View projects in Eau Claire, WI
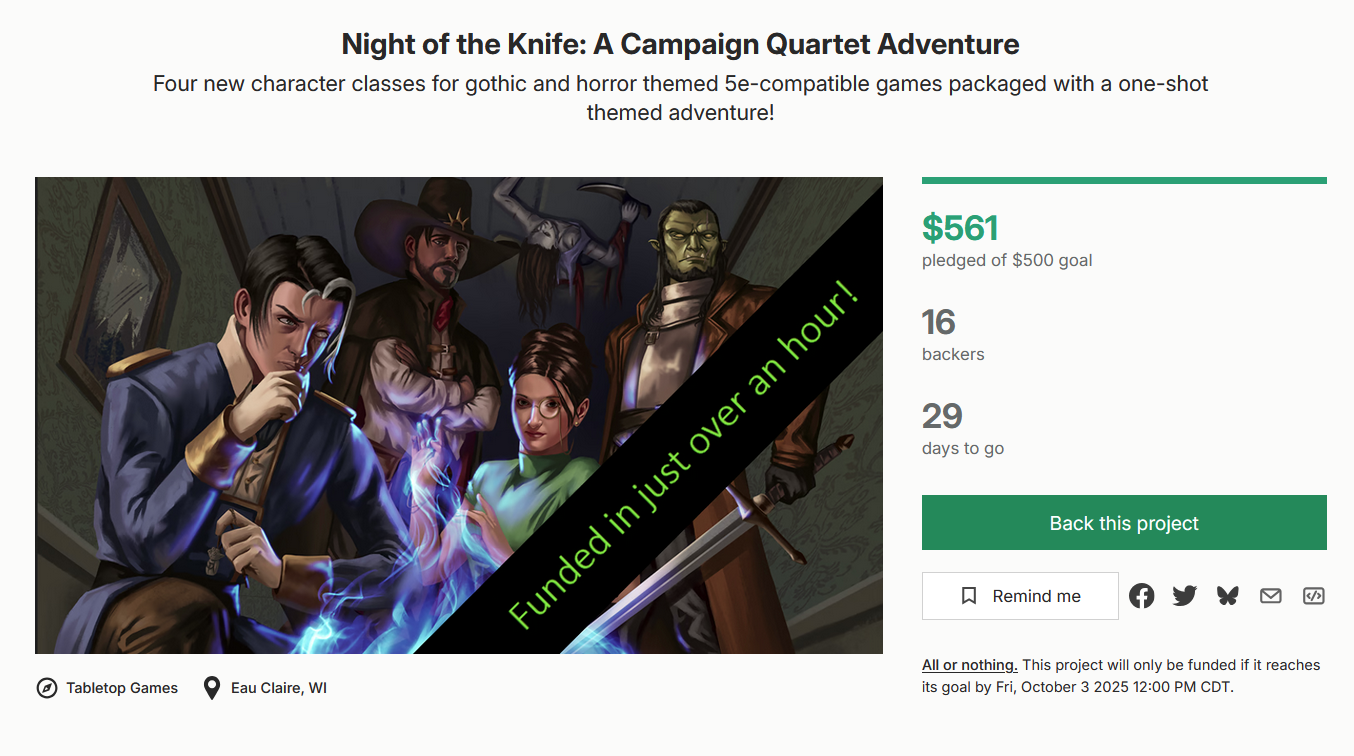The image size is (1354, 756). click(279, 688)
